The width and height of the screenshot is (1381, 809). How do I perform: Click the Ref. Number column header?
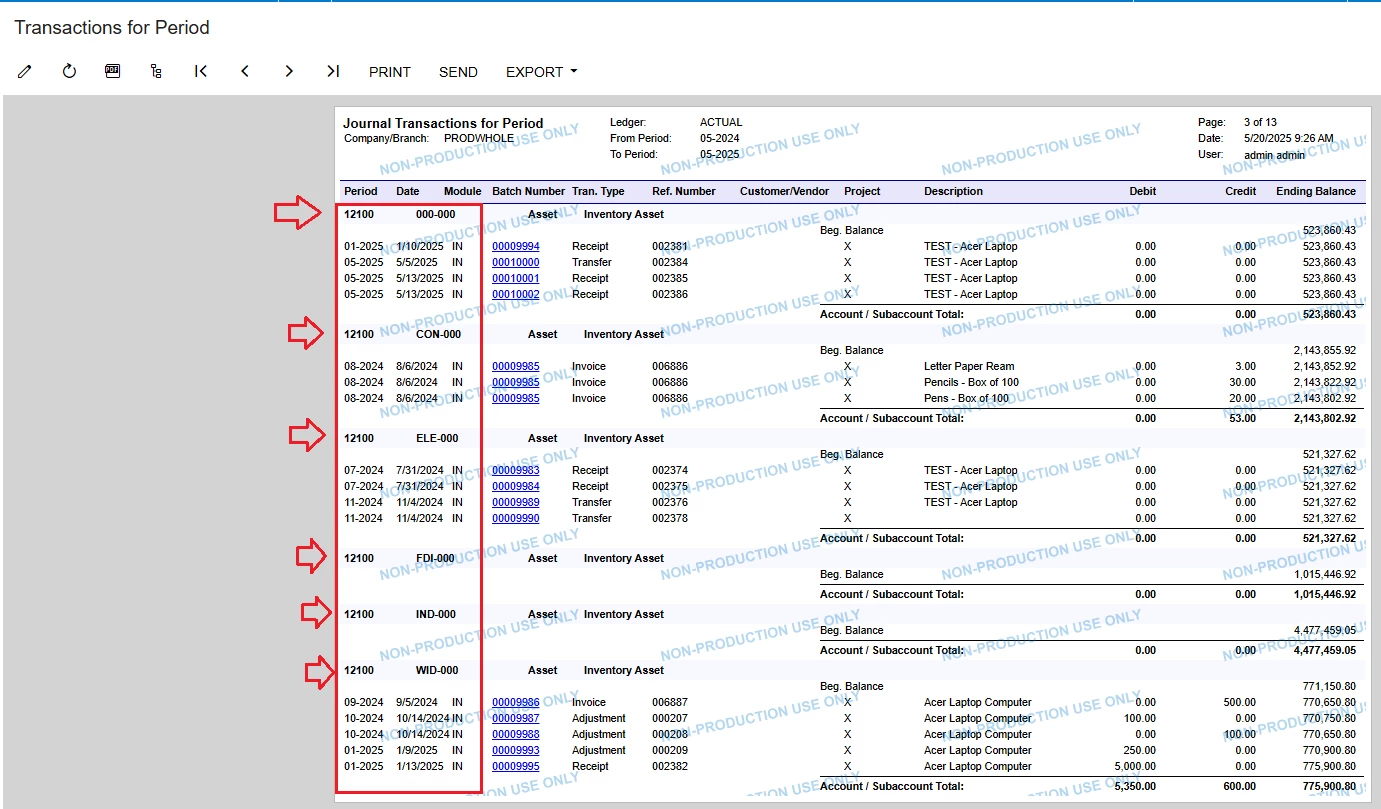click(684, 191)
